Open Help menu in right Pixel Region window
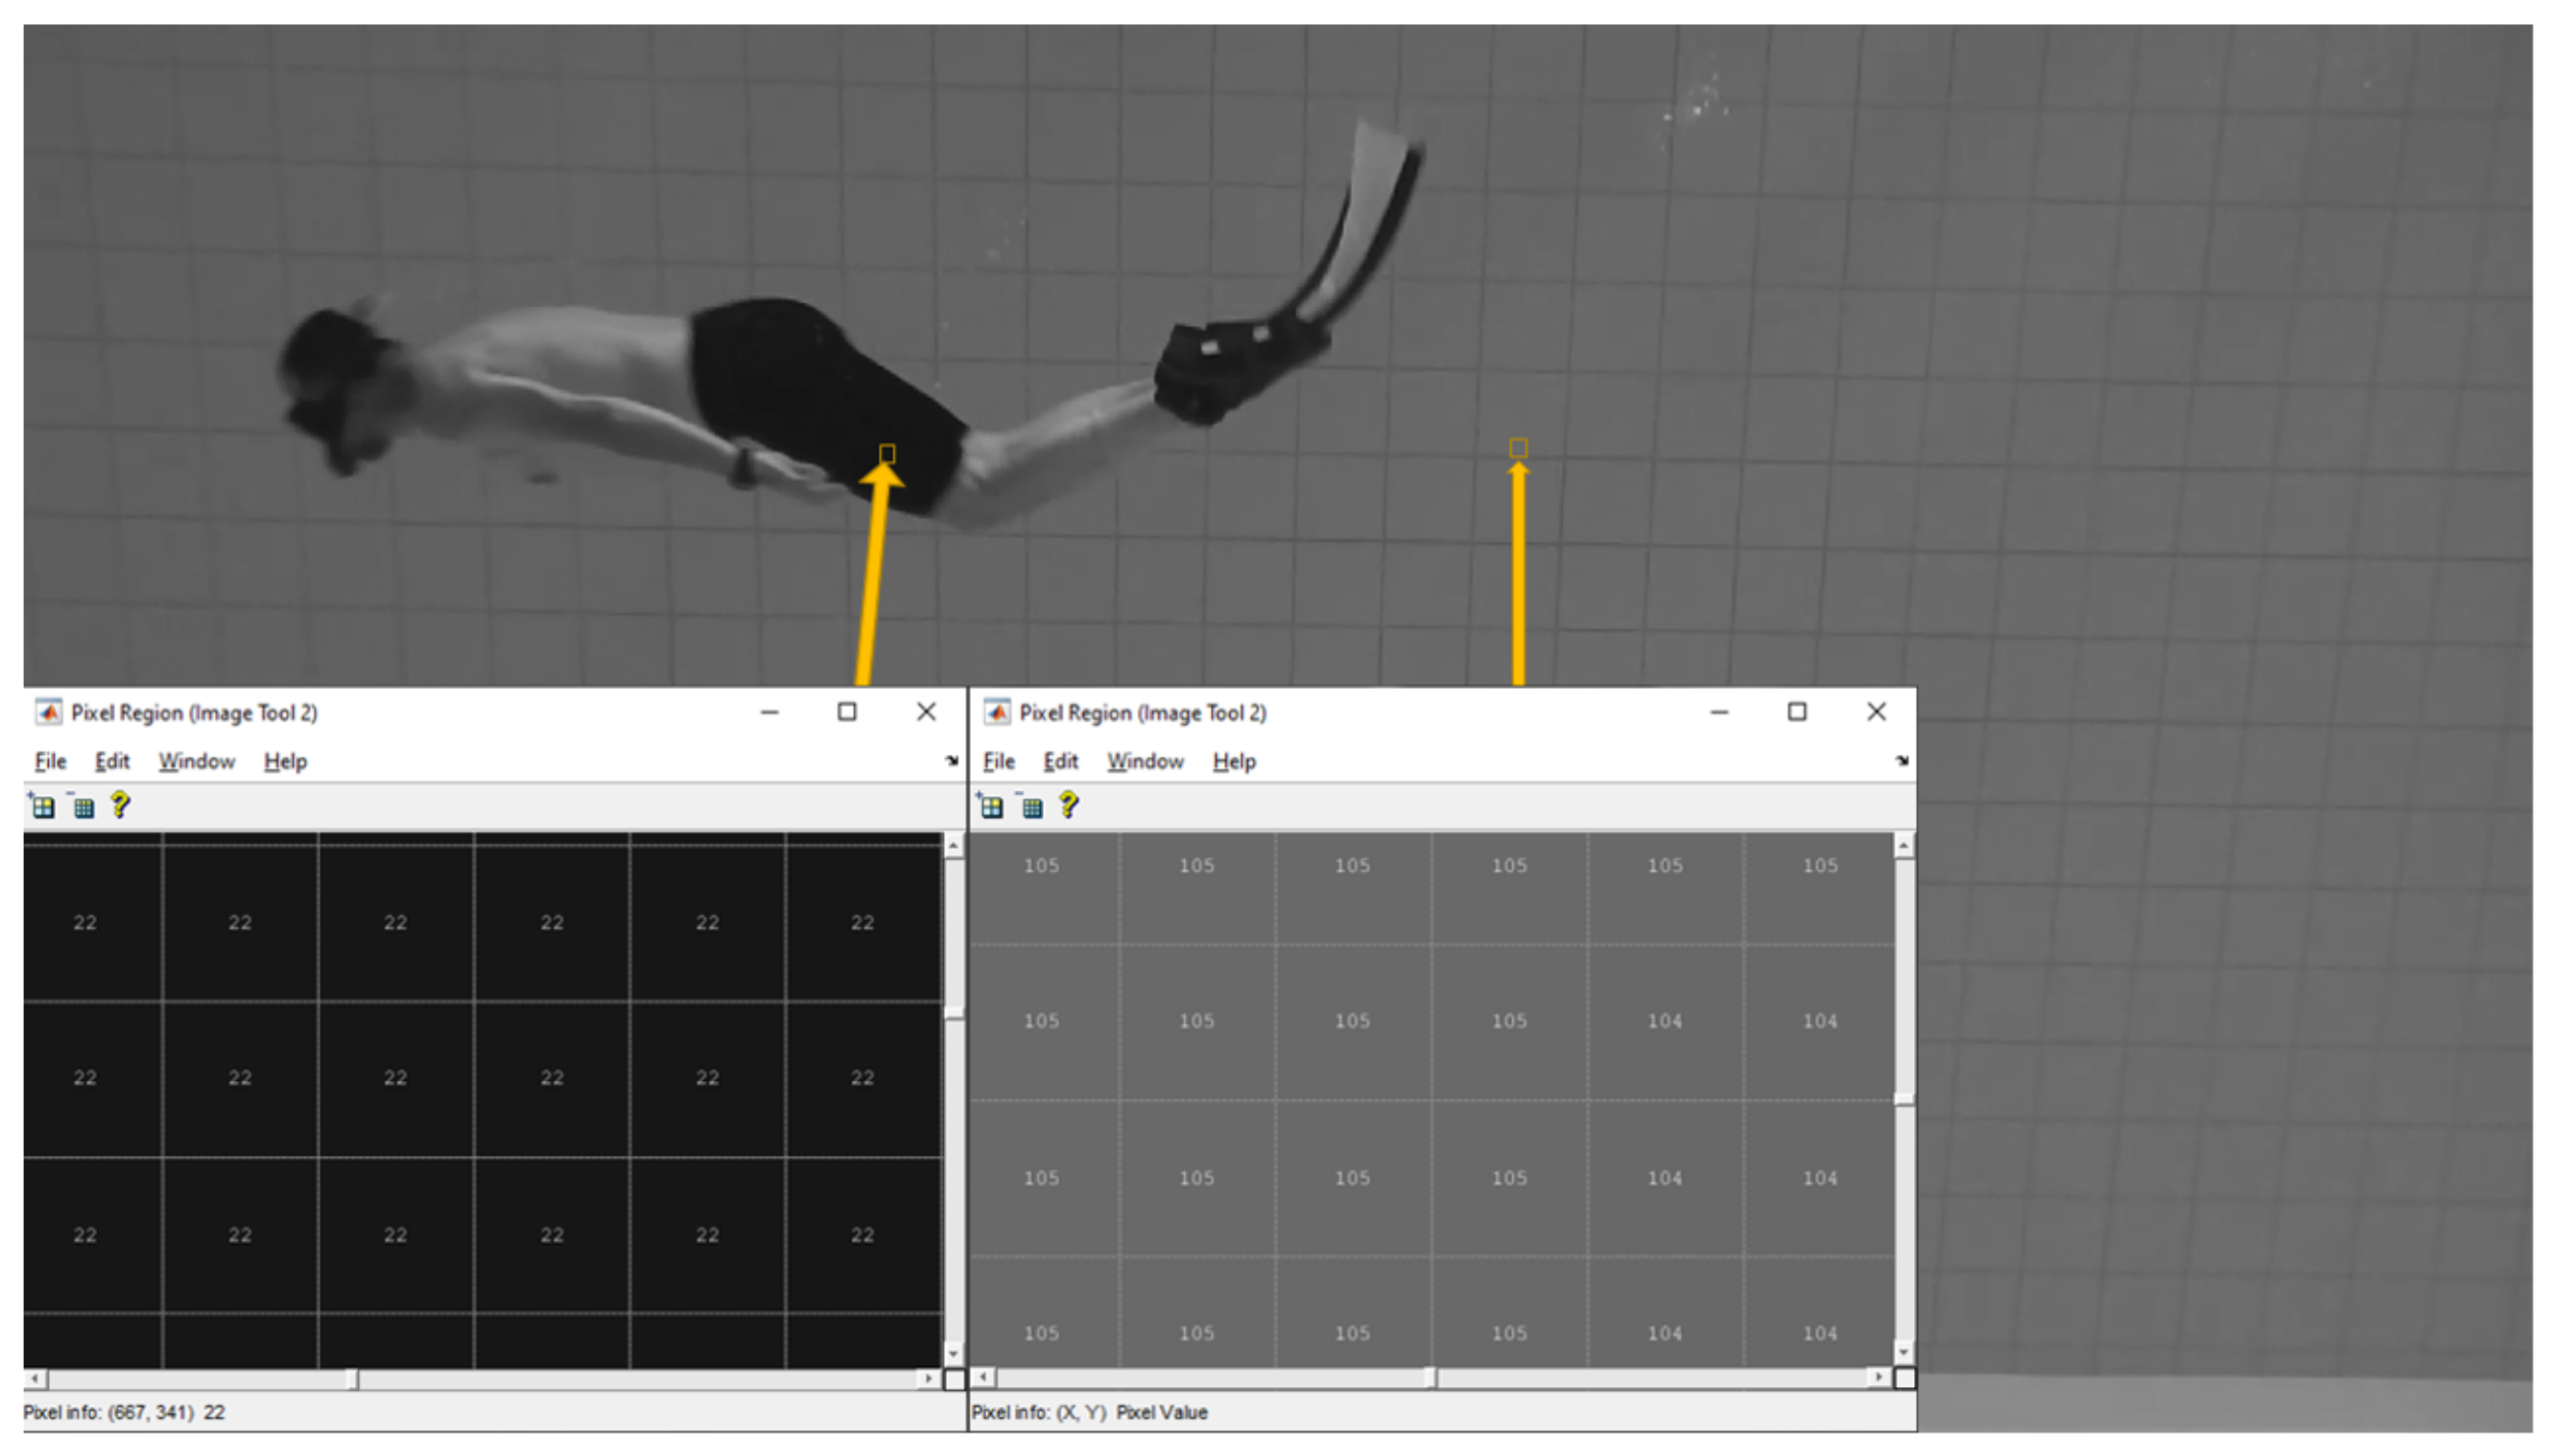Screen dimensions: 2553x1456 [x=1233, y=762]
